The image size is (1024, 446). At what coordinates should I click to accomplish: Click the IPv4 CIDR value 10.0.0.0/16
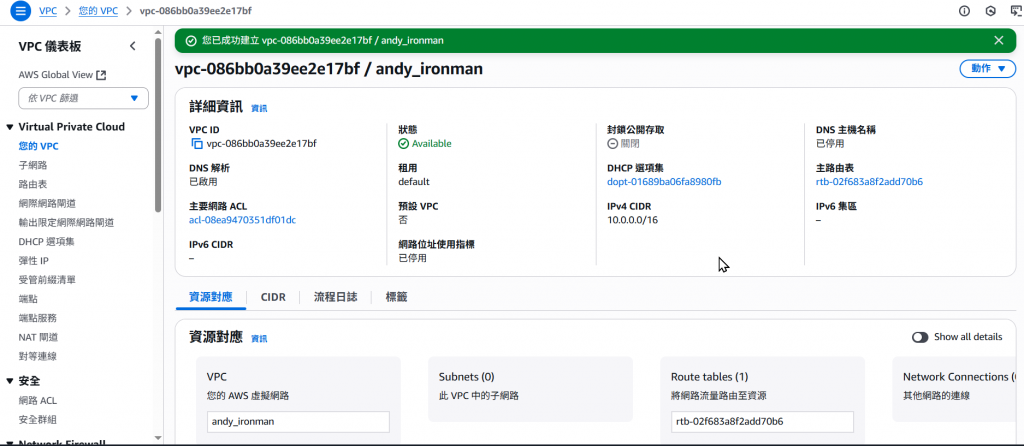(x=632, y=220)
